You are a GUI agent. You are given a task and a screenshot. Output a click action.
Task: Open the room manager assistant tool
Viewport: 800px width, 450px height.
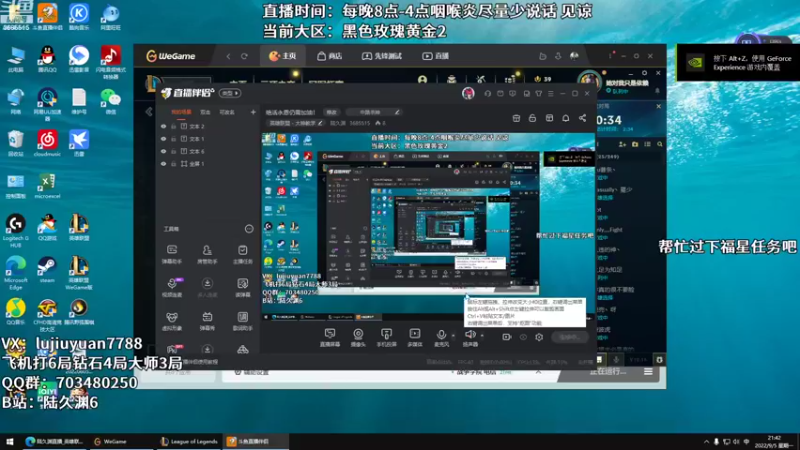(207, 254)
